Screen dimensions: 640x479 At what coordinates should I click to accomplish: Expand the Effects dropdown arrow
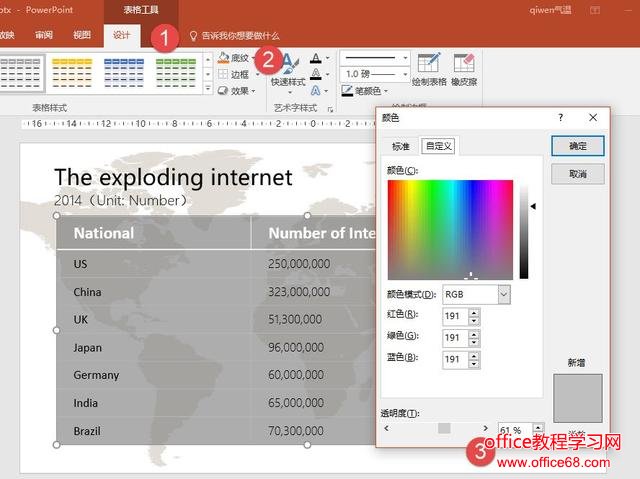click(x=253, y=91)
